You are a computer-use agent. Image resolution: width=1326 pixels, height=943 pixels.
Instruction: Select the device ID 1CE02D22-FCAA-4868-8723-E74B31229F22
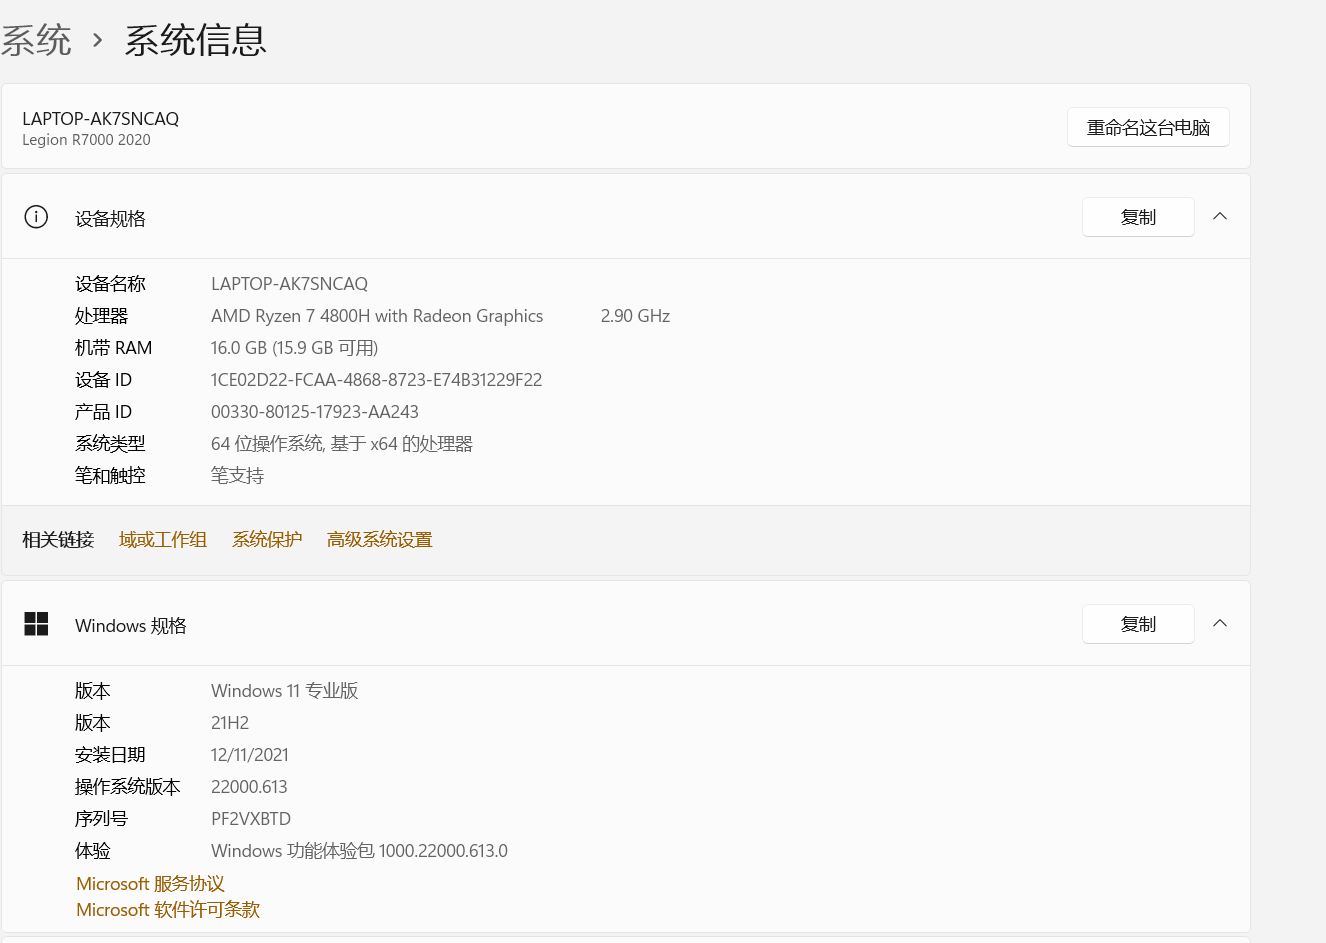[376, 380]
